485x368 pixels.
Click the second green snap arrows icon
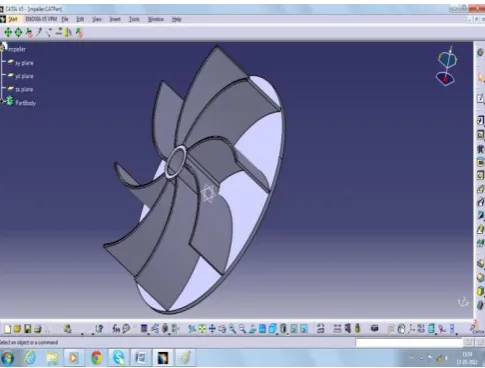pos(18,32)
